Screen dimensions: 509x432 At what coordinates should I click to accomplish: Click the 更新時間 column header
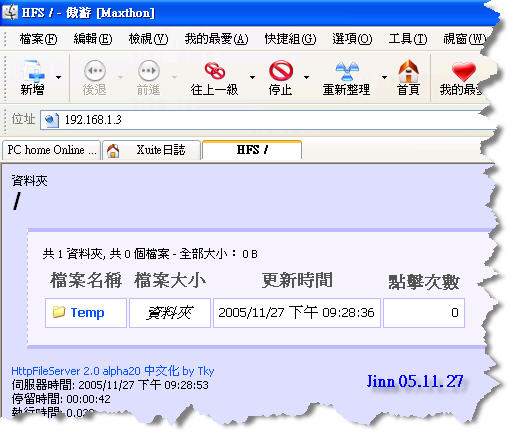(297, 280)
